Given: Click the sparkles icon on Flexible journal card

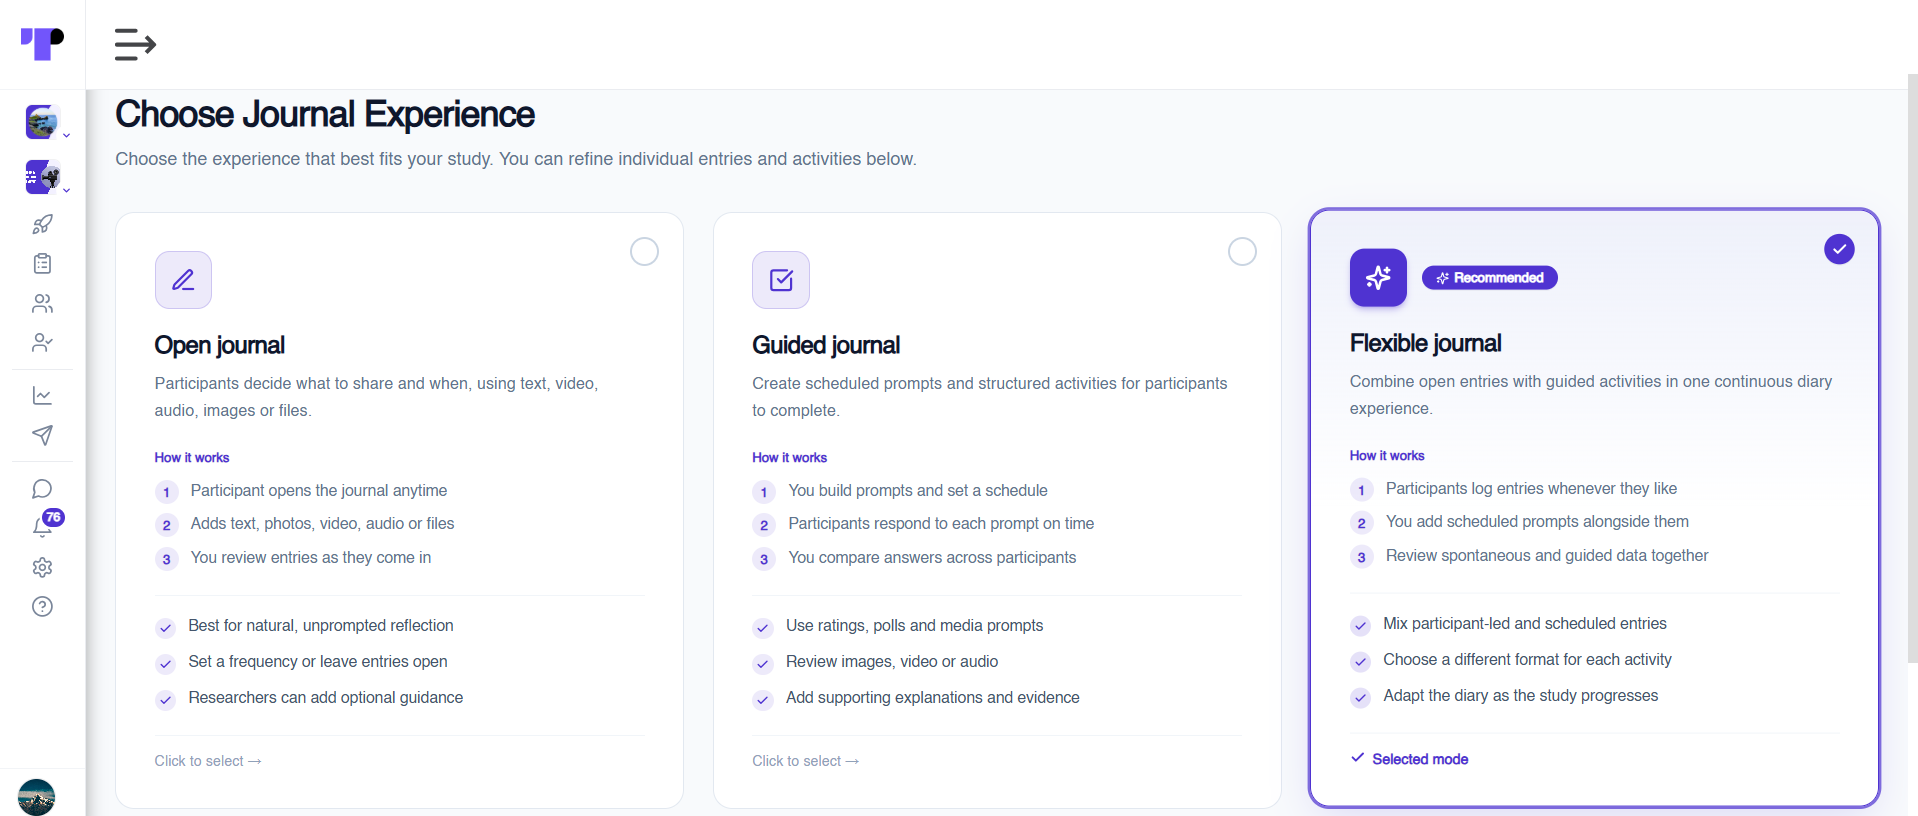Looking at the screenshot, I should click(1378, 278).
